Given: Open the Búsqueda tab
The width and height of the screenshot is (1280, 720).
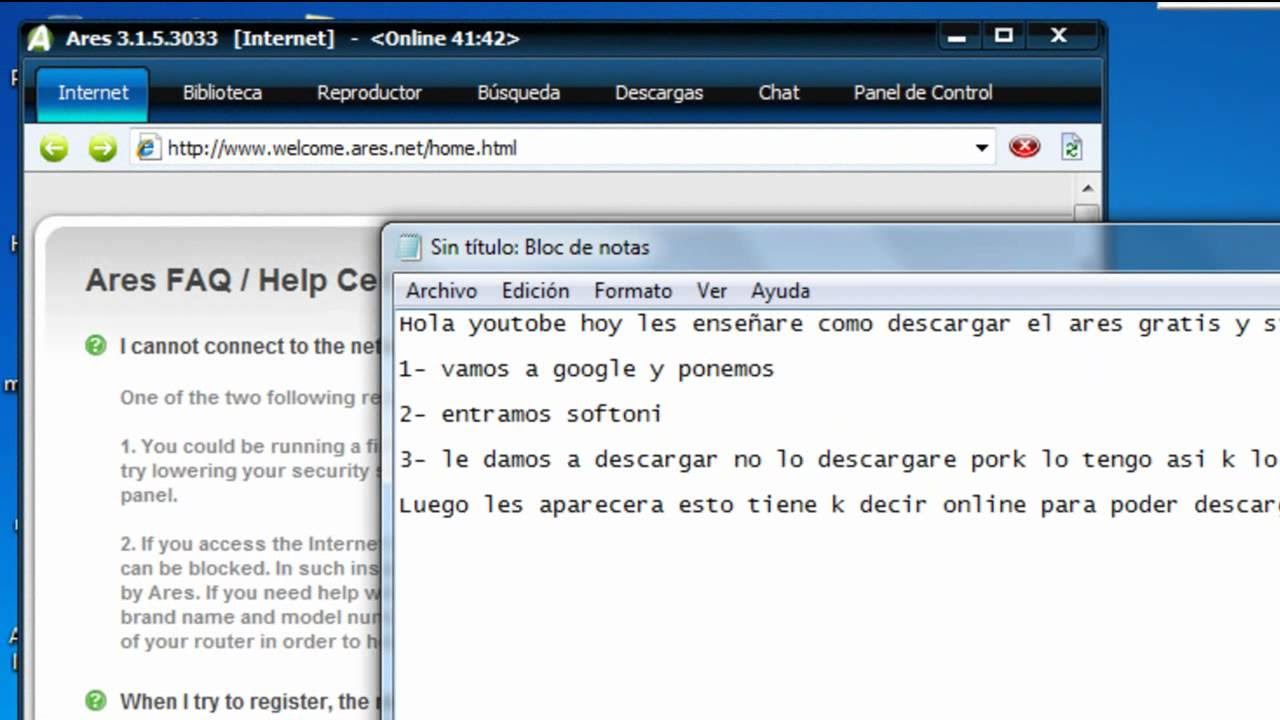Looking at the screenshot, I should [x=518, y=93].
